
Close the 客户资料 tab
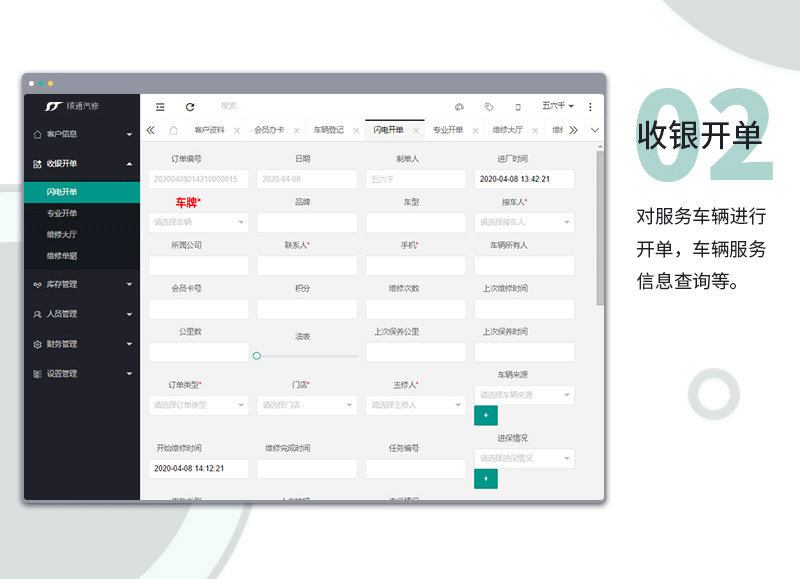click(x=236, y=130)
